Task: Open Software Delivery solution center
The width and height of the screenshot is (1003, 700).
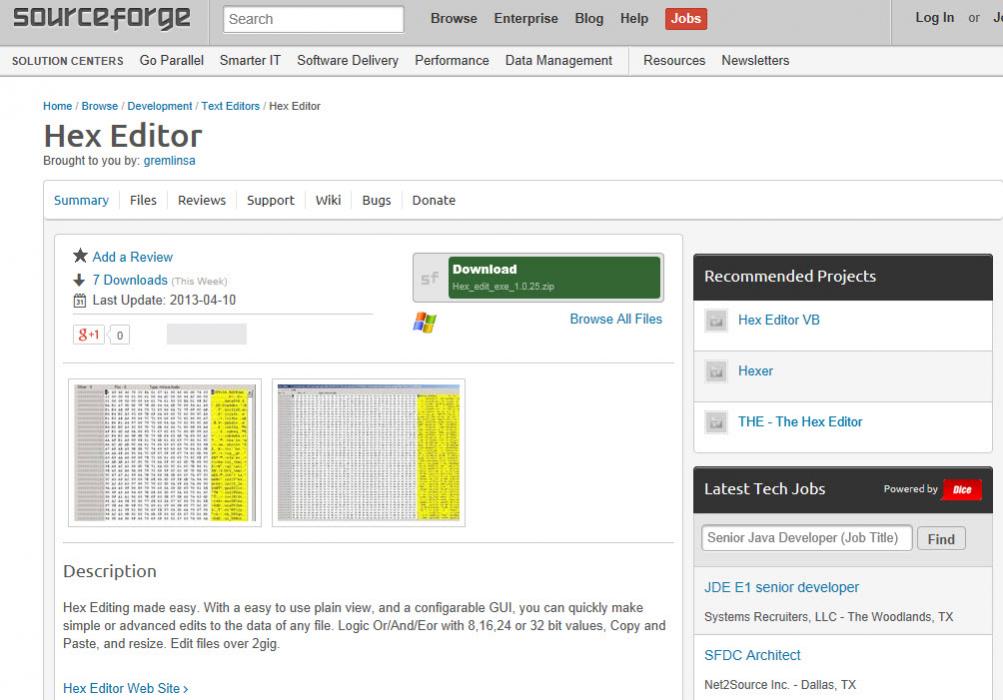Action: 347,60
